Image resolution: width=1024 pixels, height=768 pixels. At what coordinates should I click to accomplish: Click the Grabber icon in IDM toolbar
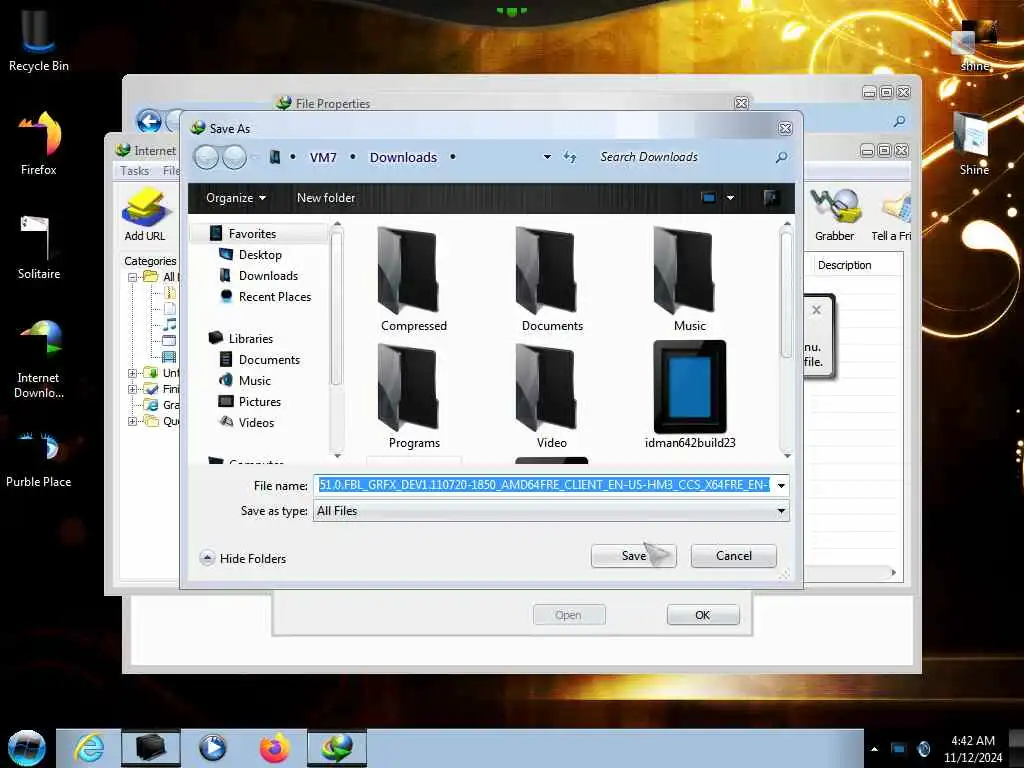pyautogui.click(x=834, y=215)
